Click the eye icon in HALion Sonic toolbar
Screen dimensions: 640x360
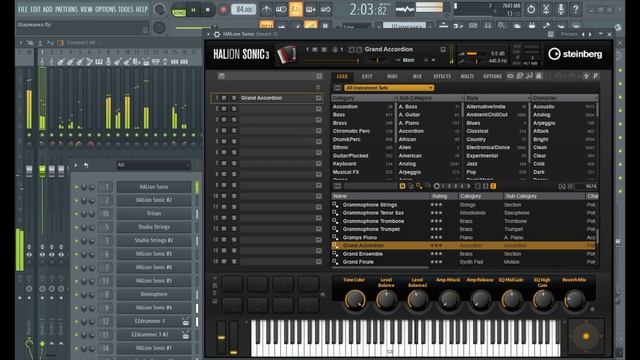coord(511,76)
